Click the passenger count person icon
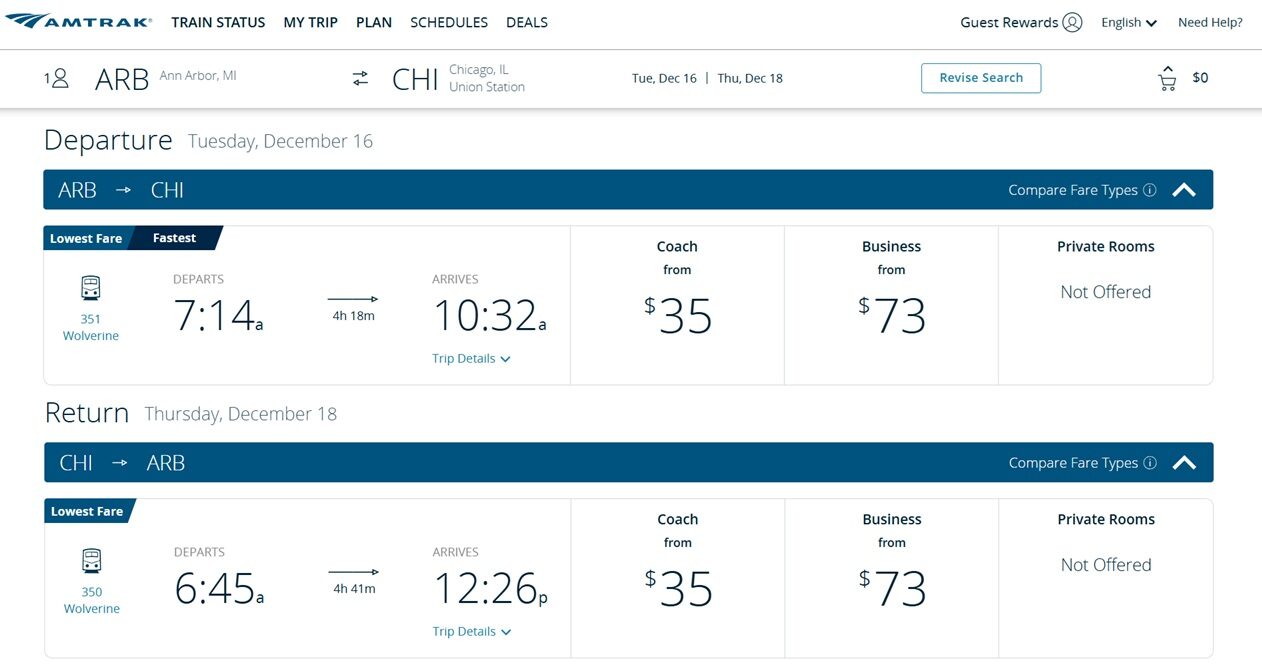Viewport: 1262px width, 670px height. click(59, 78)
